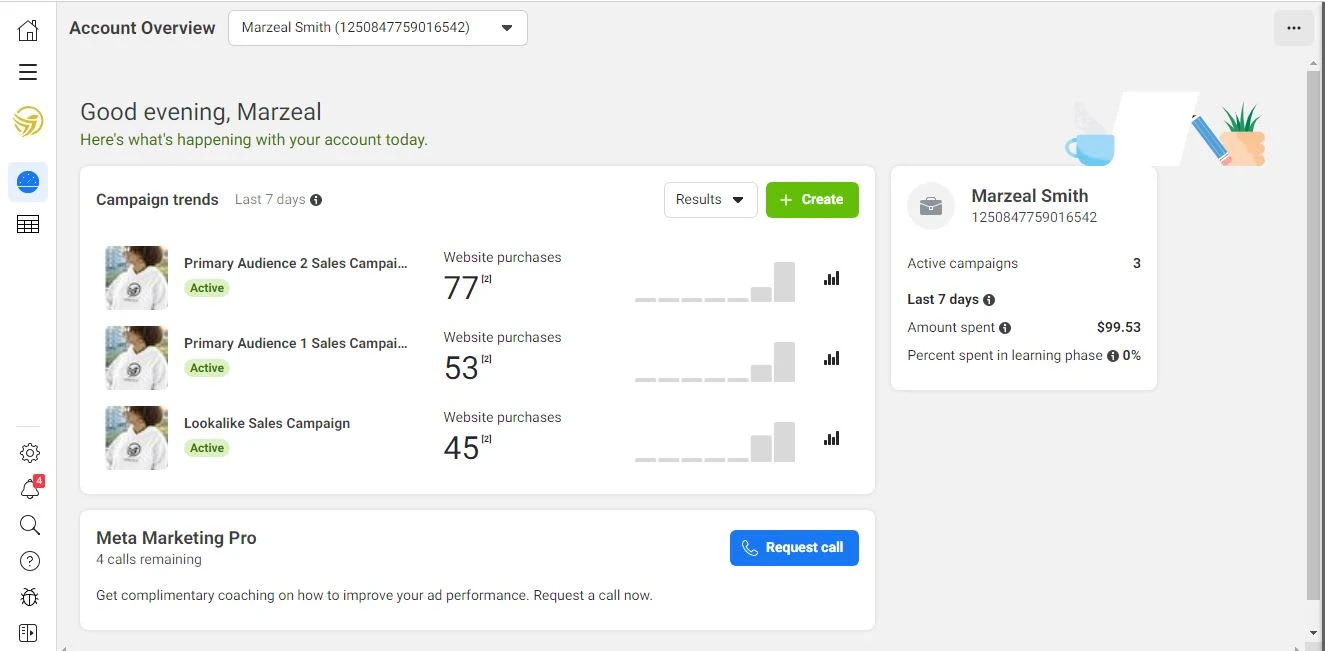Click the info icon next to Last 7 days in Campaign trends
Screen dimensions: 1325x651
(x=316, y=200)
